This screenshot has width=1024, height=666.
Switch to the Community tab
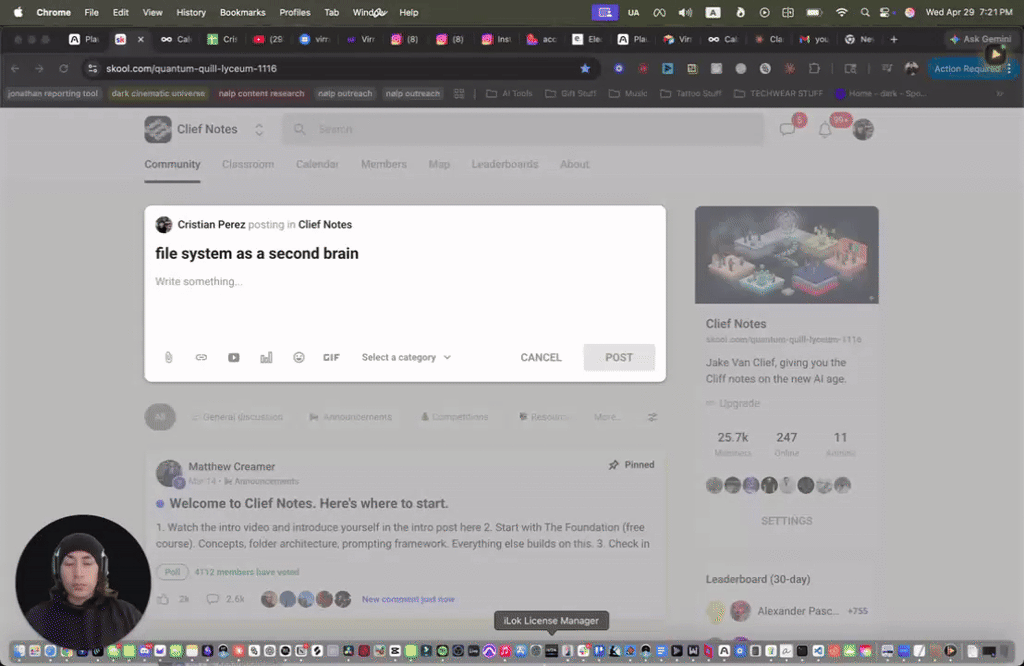tap(172, 165)
